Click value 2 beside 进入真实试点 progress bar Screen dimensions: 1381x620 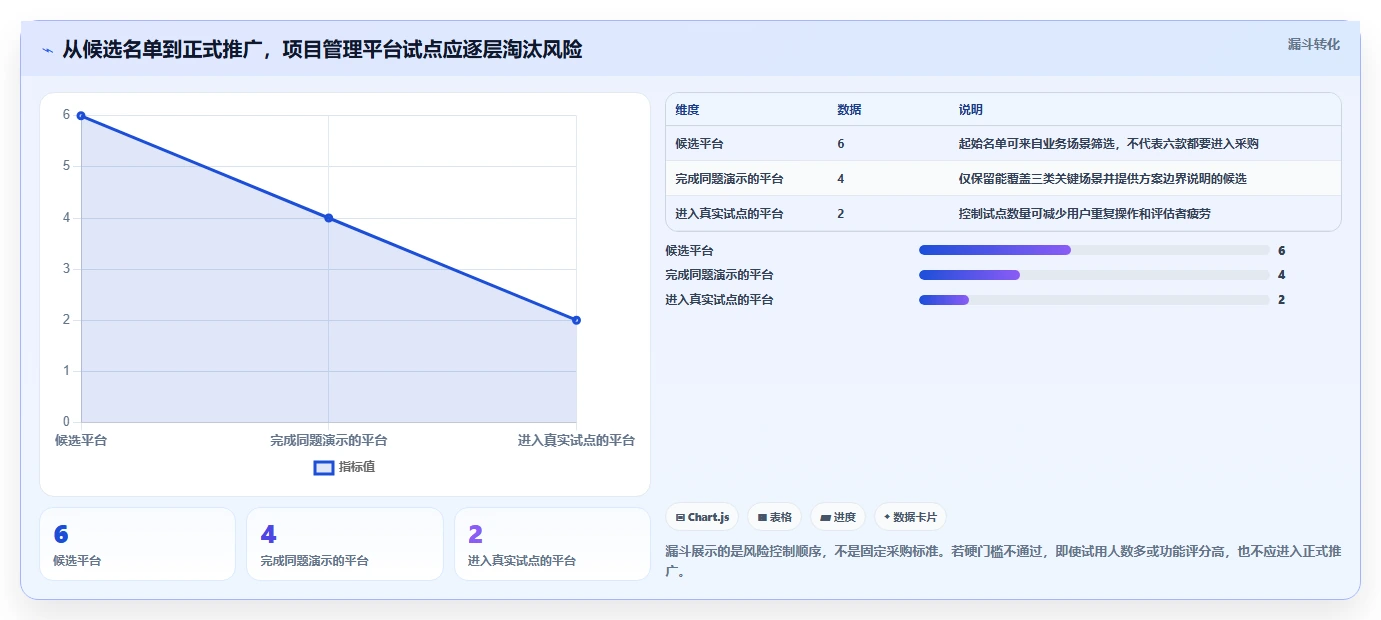1281,300
